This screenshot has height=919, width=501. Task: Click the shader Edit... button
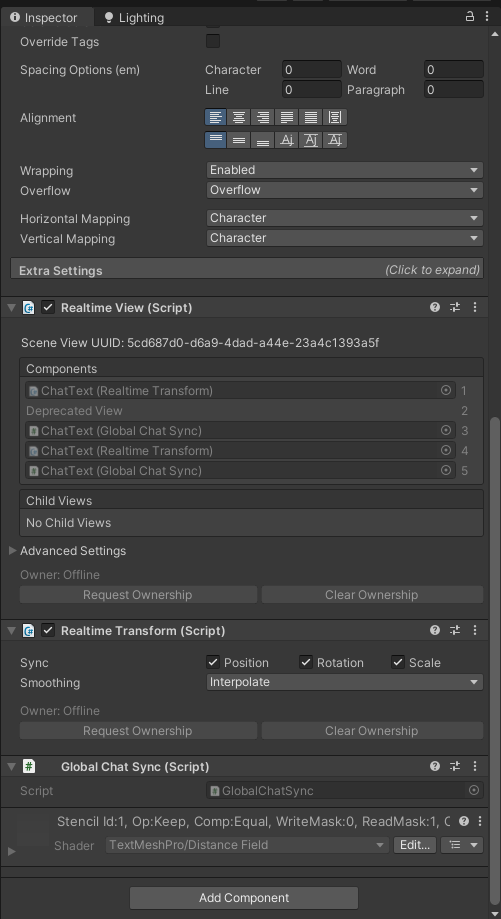pos(415,845)
